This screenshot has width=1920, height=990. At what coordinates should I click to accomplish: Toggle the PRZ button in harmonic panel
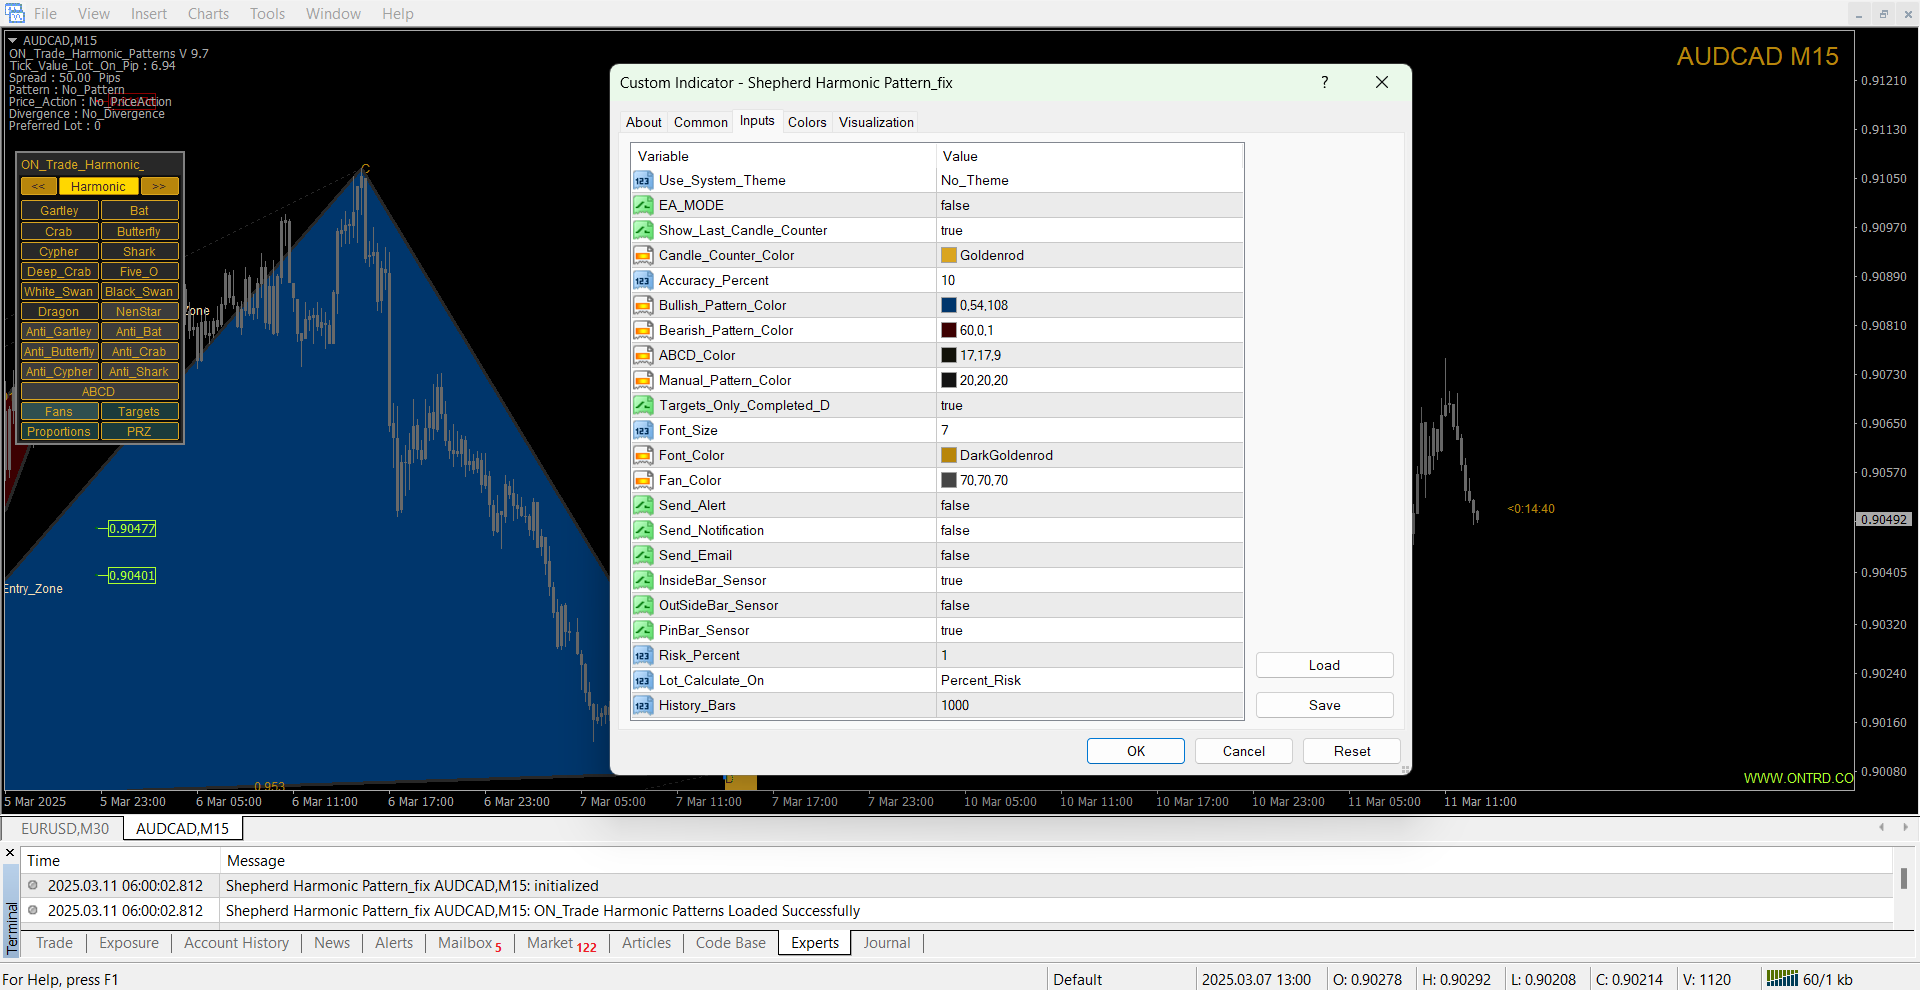[139, 432]
